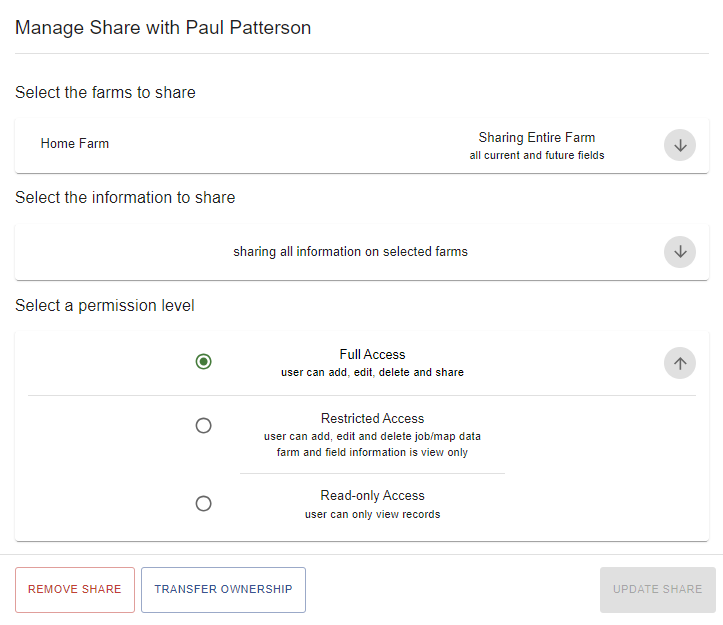Collapse the permission level list arrow
The image size is (723, 625).
(x=680, y=363)
